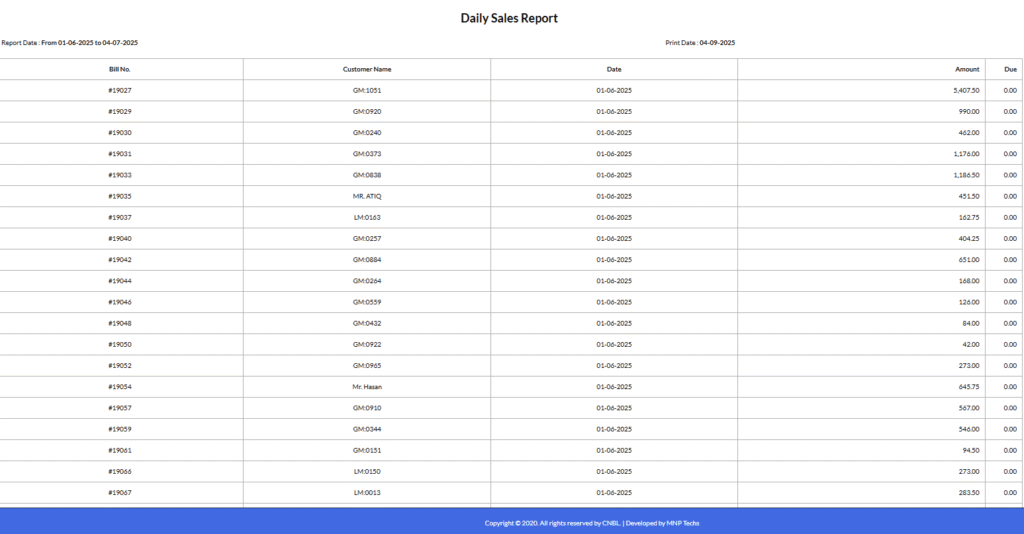
Task: Click the Customer Name column header
Action: [x=367, y=69]
